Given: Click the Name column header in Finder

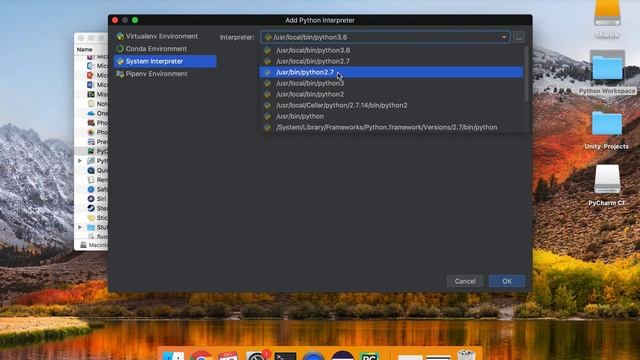Looking at the screenshot, I should point(84,49).
